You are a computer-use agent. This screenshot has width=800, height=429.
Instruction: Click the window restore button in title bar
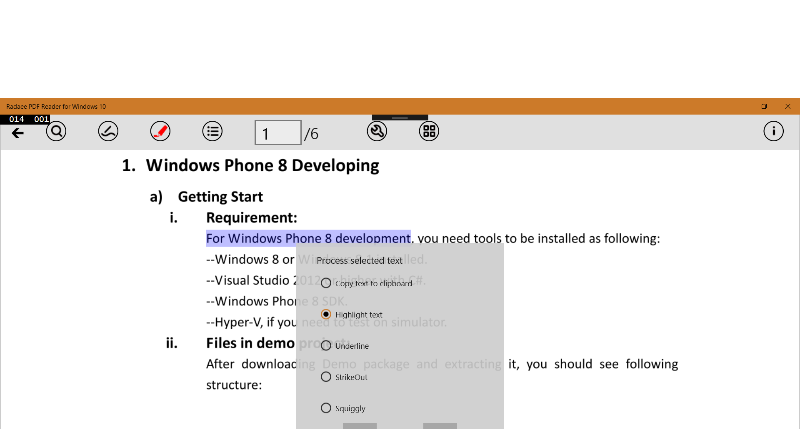(x=764, y=106)
